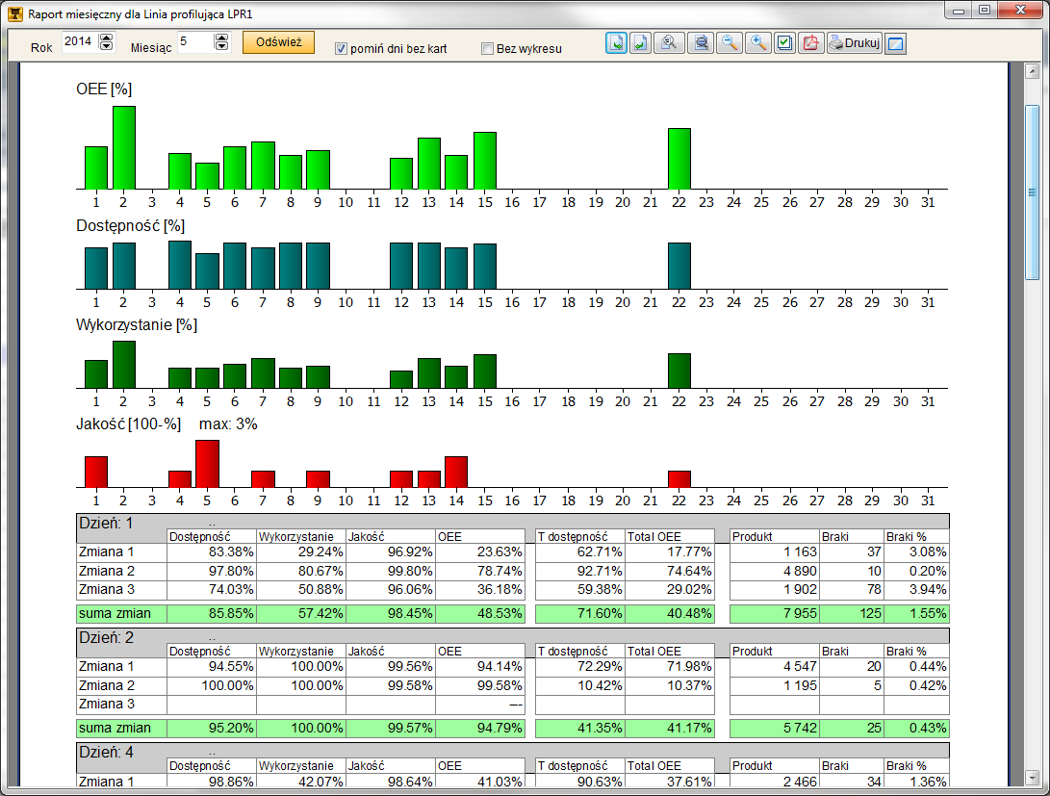Click the green checkmark pages icon
Screen dimensions: 1050x796
coord(784,44)
